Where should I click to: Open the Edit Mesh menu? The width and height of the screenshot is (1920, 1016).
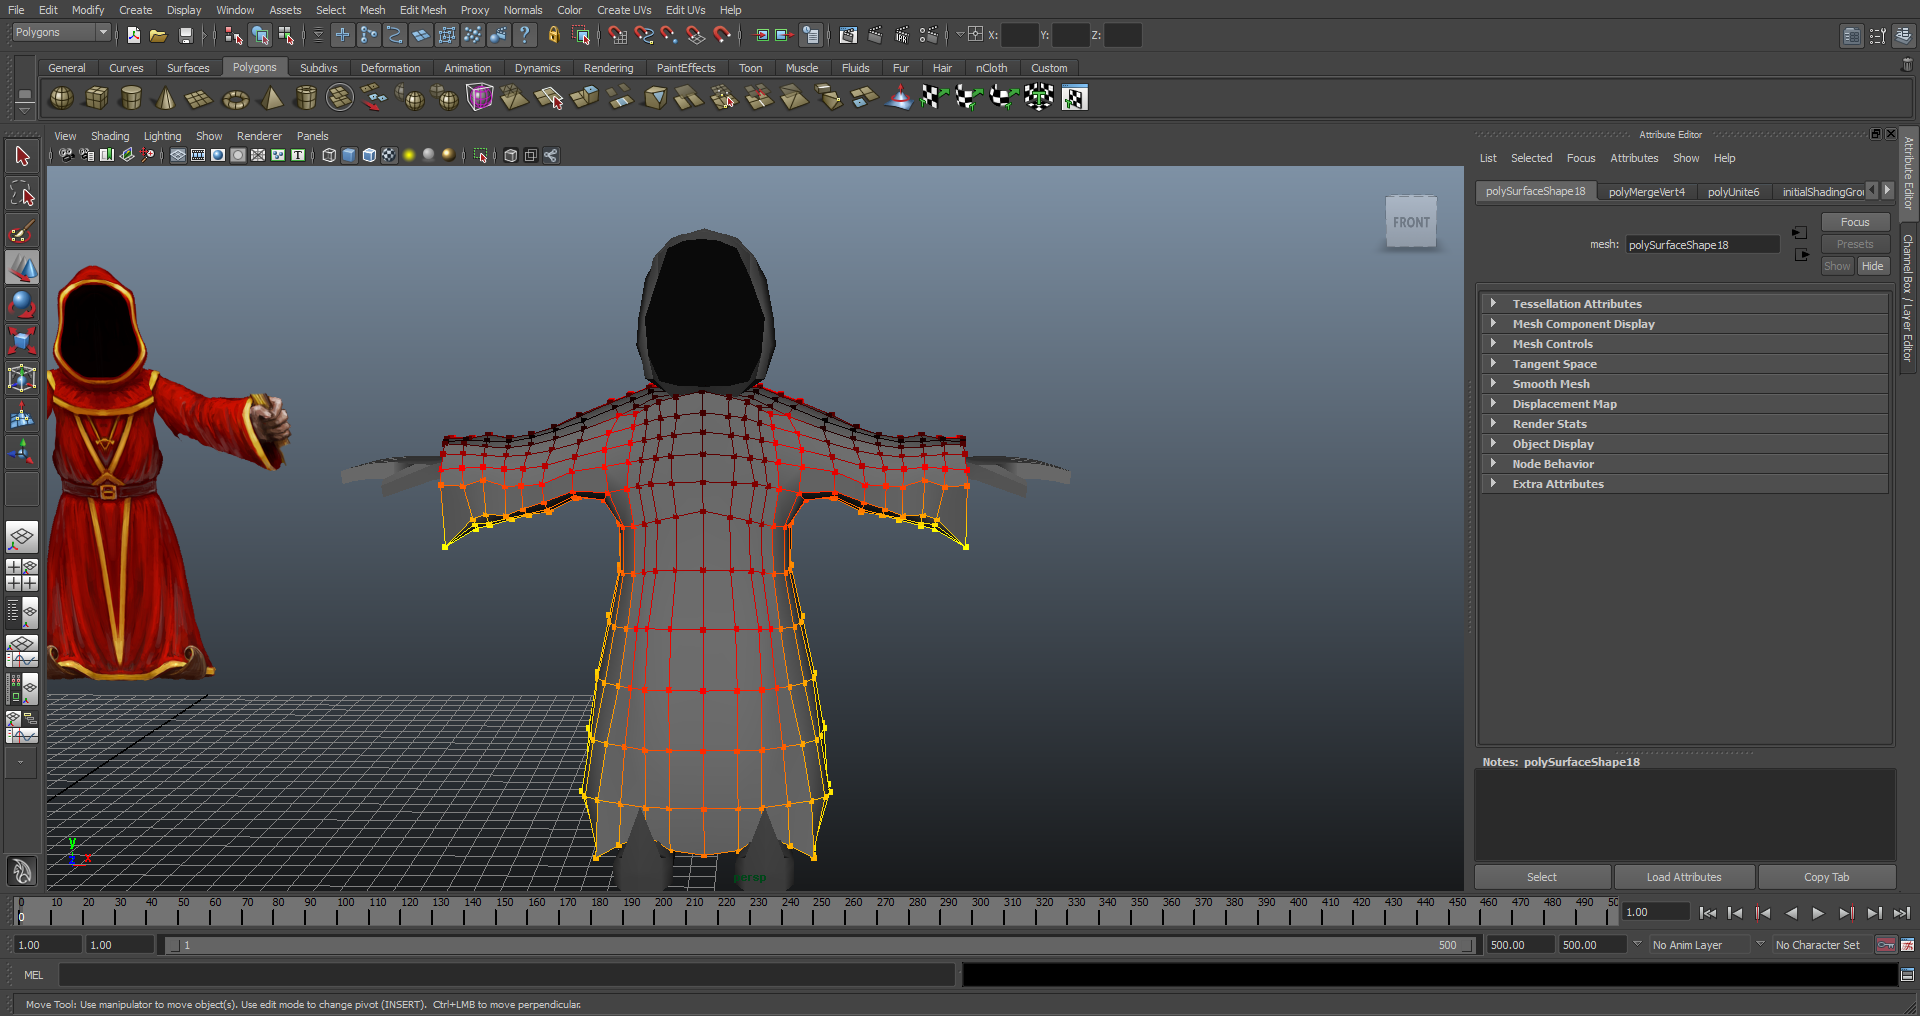point(422,10)
